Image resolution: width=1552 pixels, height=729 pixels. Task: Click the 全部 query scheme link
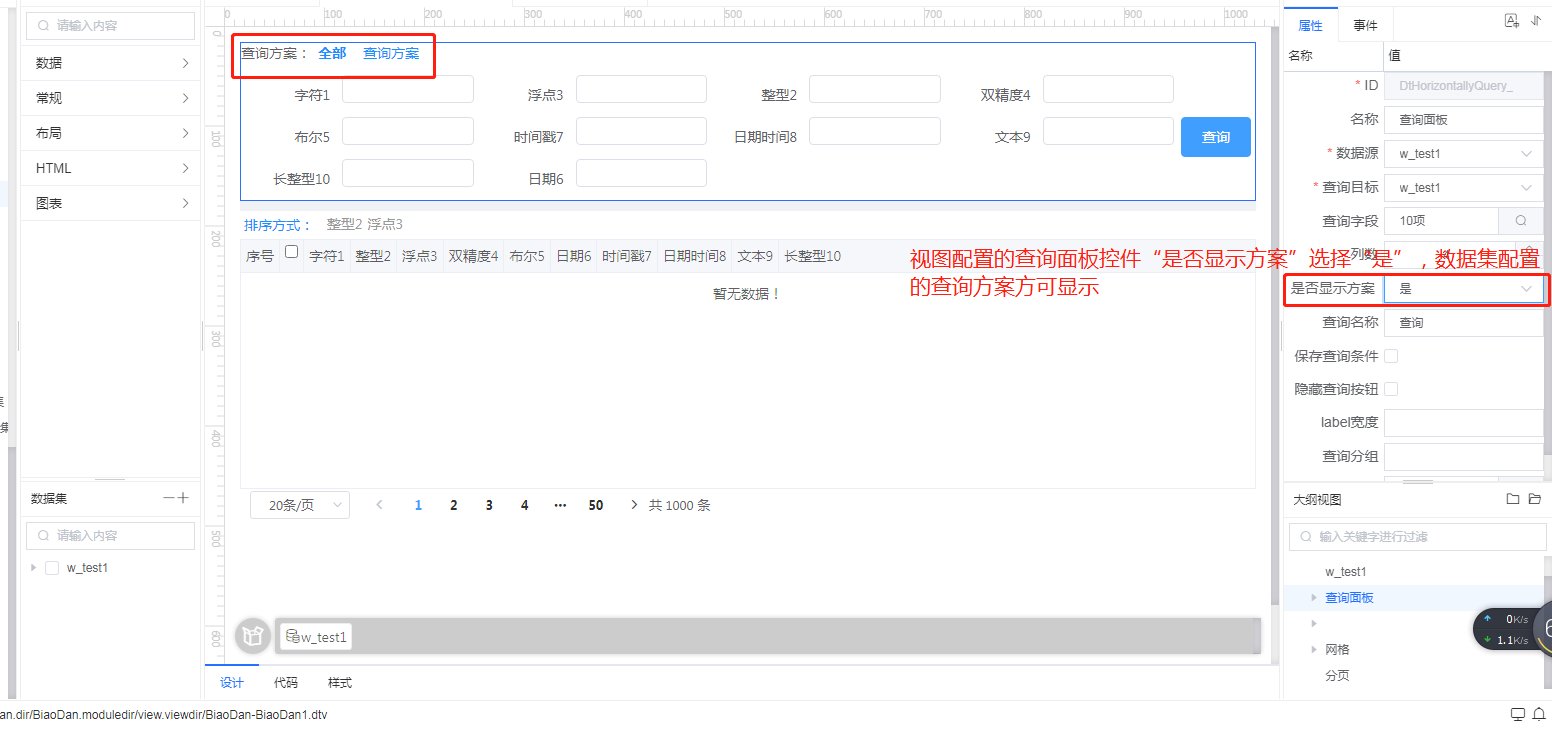332,54
